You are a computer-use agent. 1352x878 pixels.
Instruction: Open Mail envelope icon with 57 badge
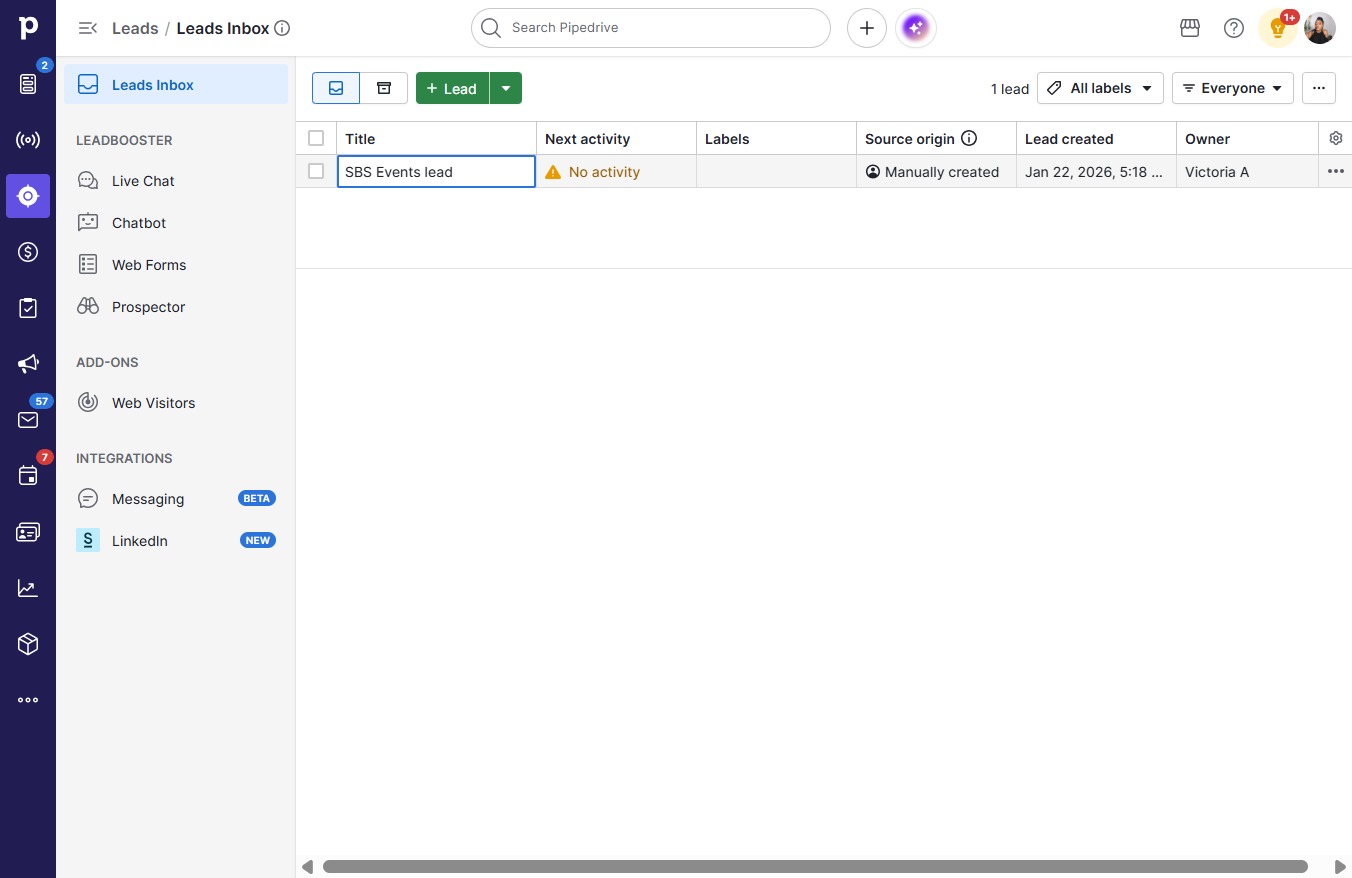(28, 420)
